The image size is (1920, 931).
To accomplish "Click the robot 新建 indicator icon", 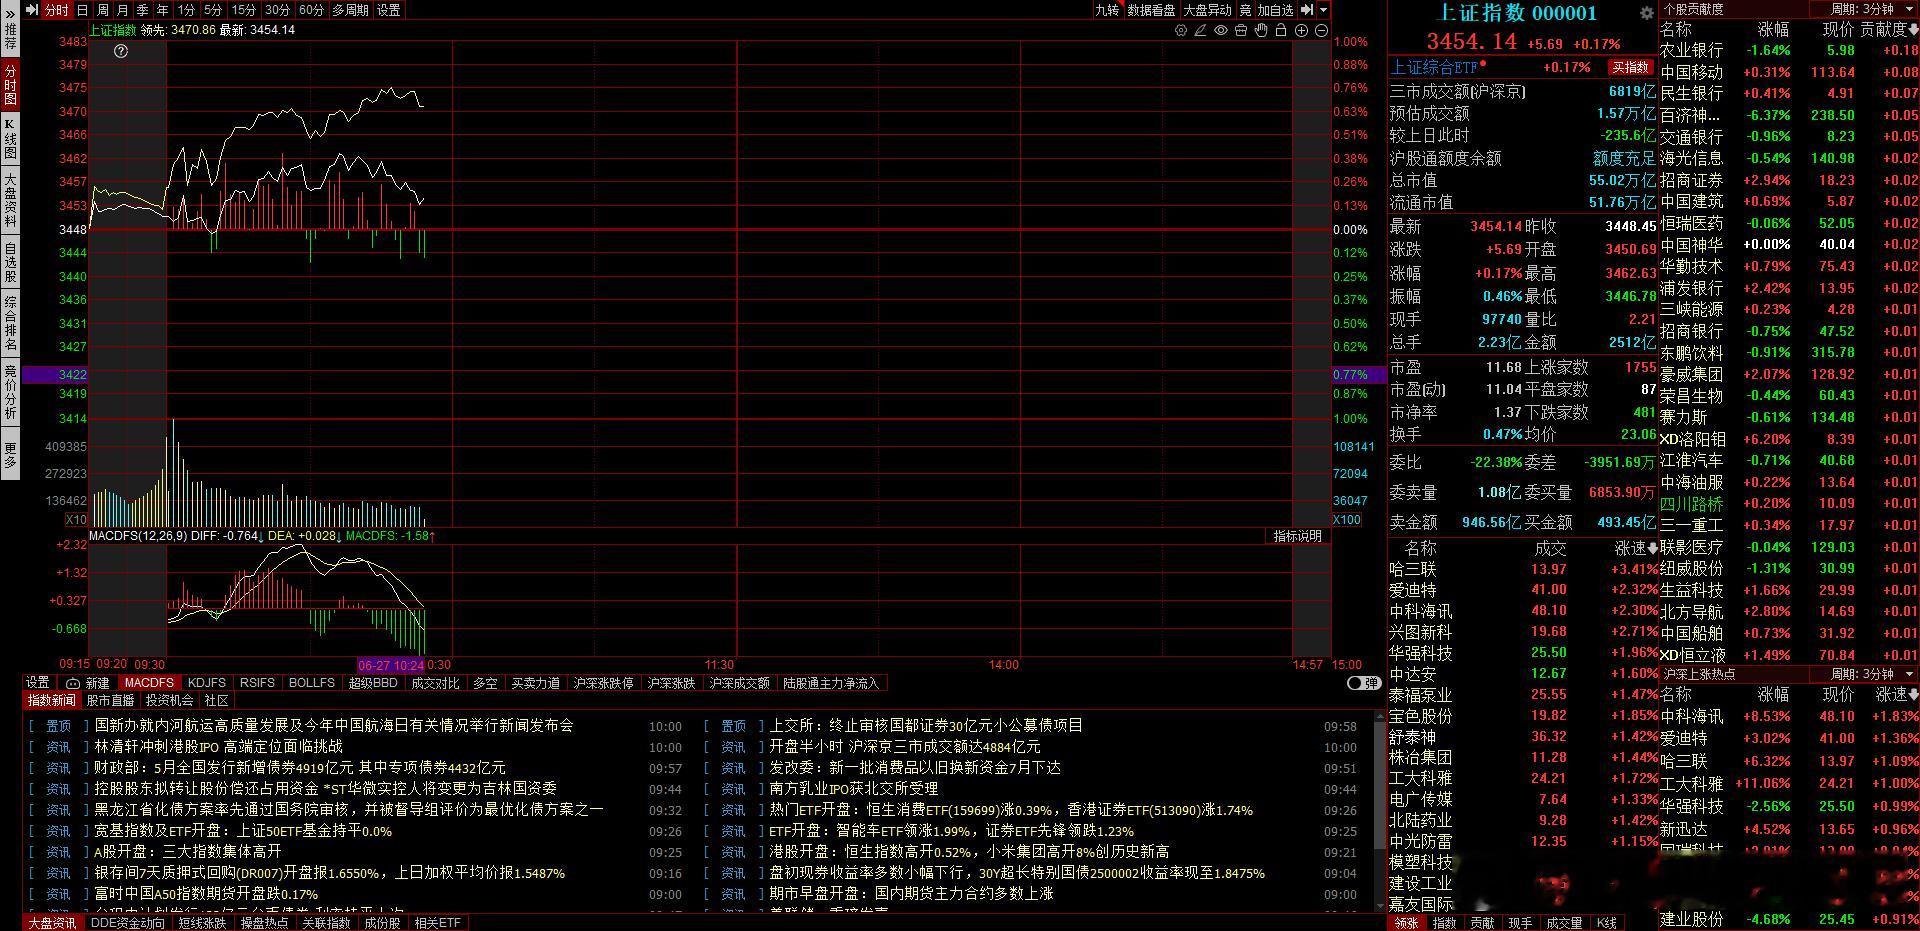I will click(88, 683).
